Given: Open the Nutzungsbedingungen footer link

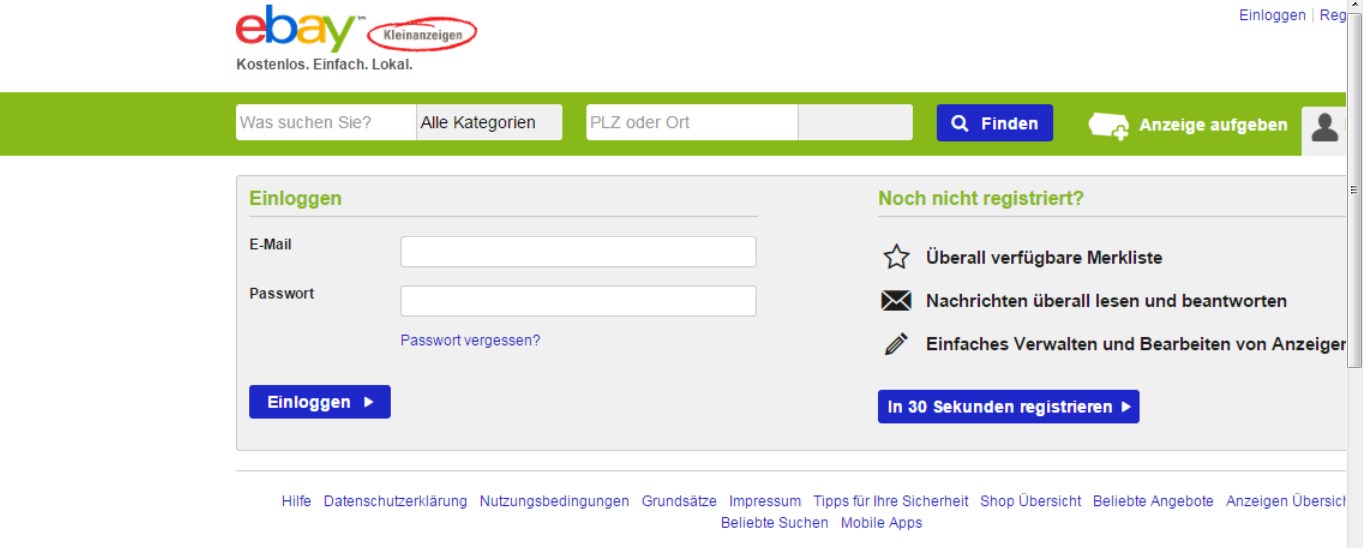Looking at the screenshot, I should [x=554, y=501].
